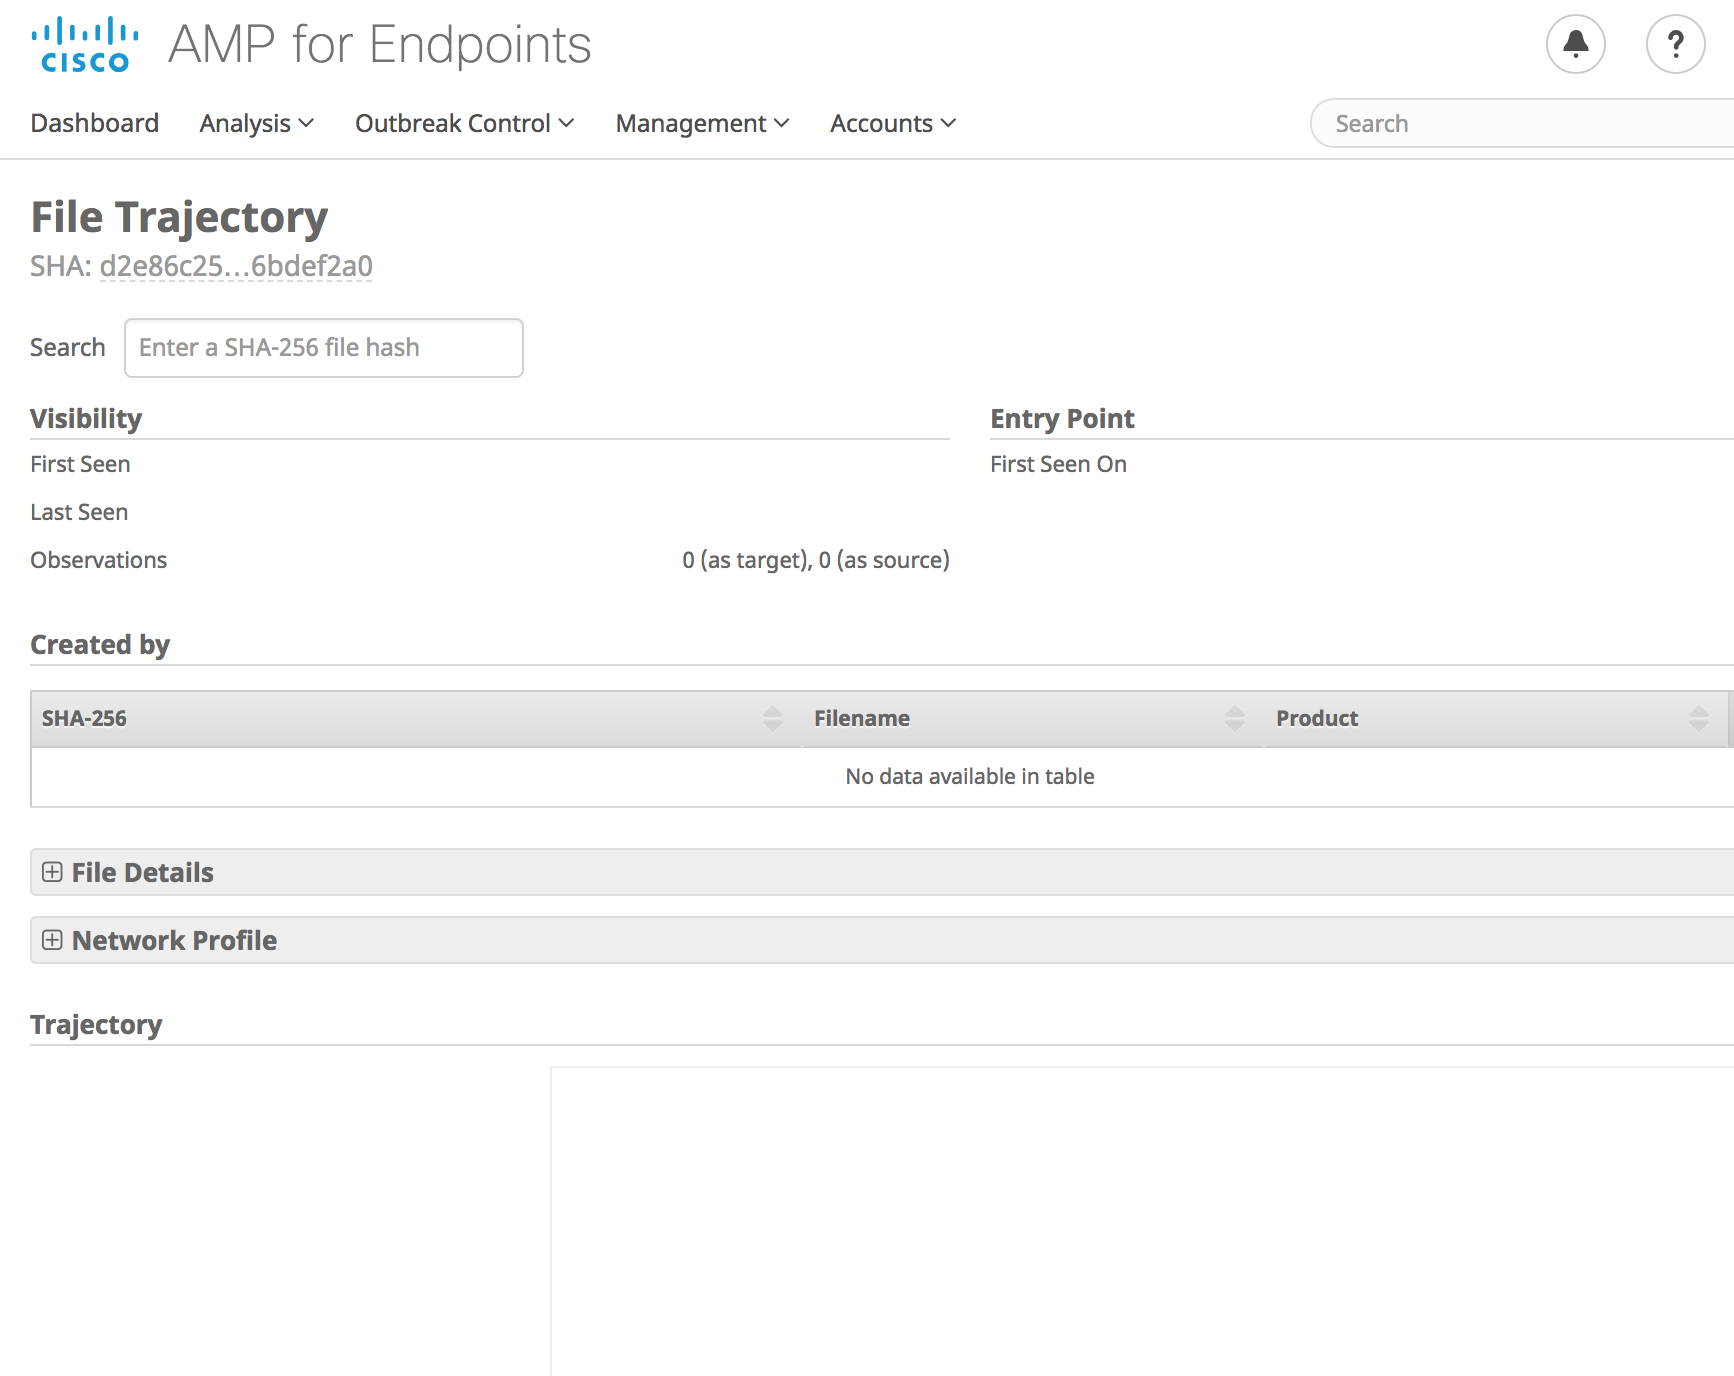Focus the SHA-256 file hash input
Screen dimensions: 1734x1376
coord(323,348)
